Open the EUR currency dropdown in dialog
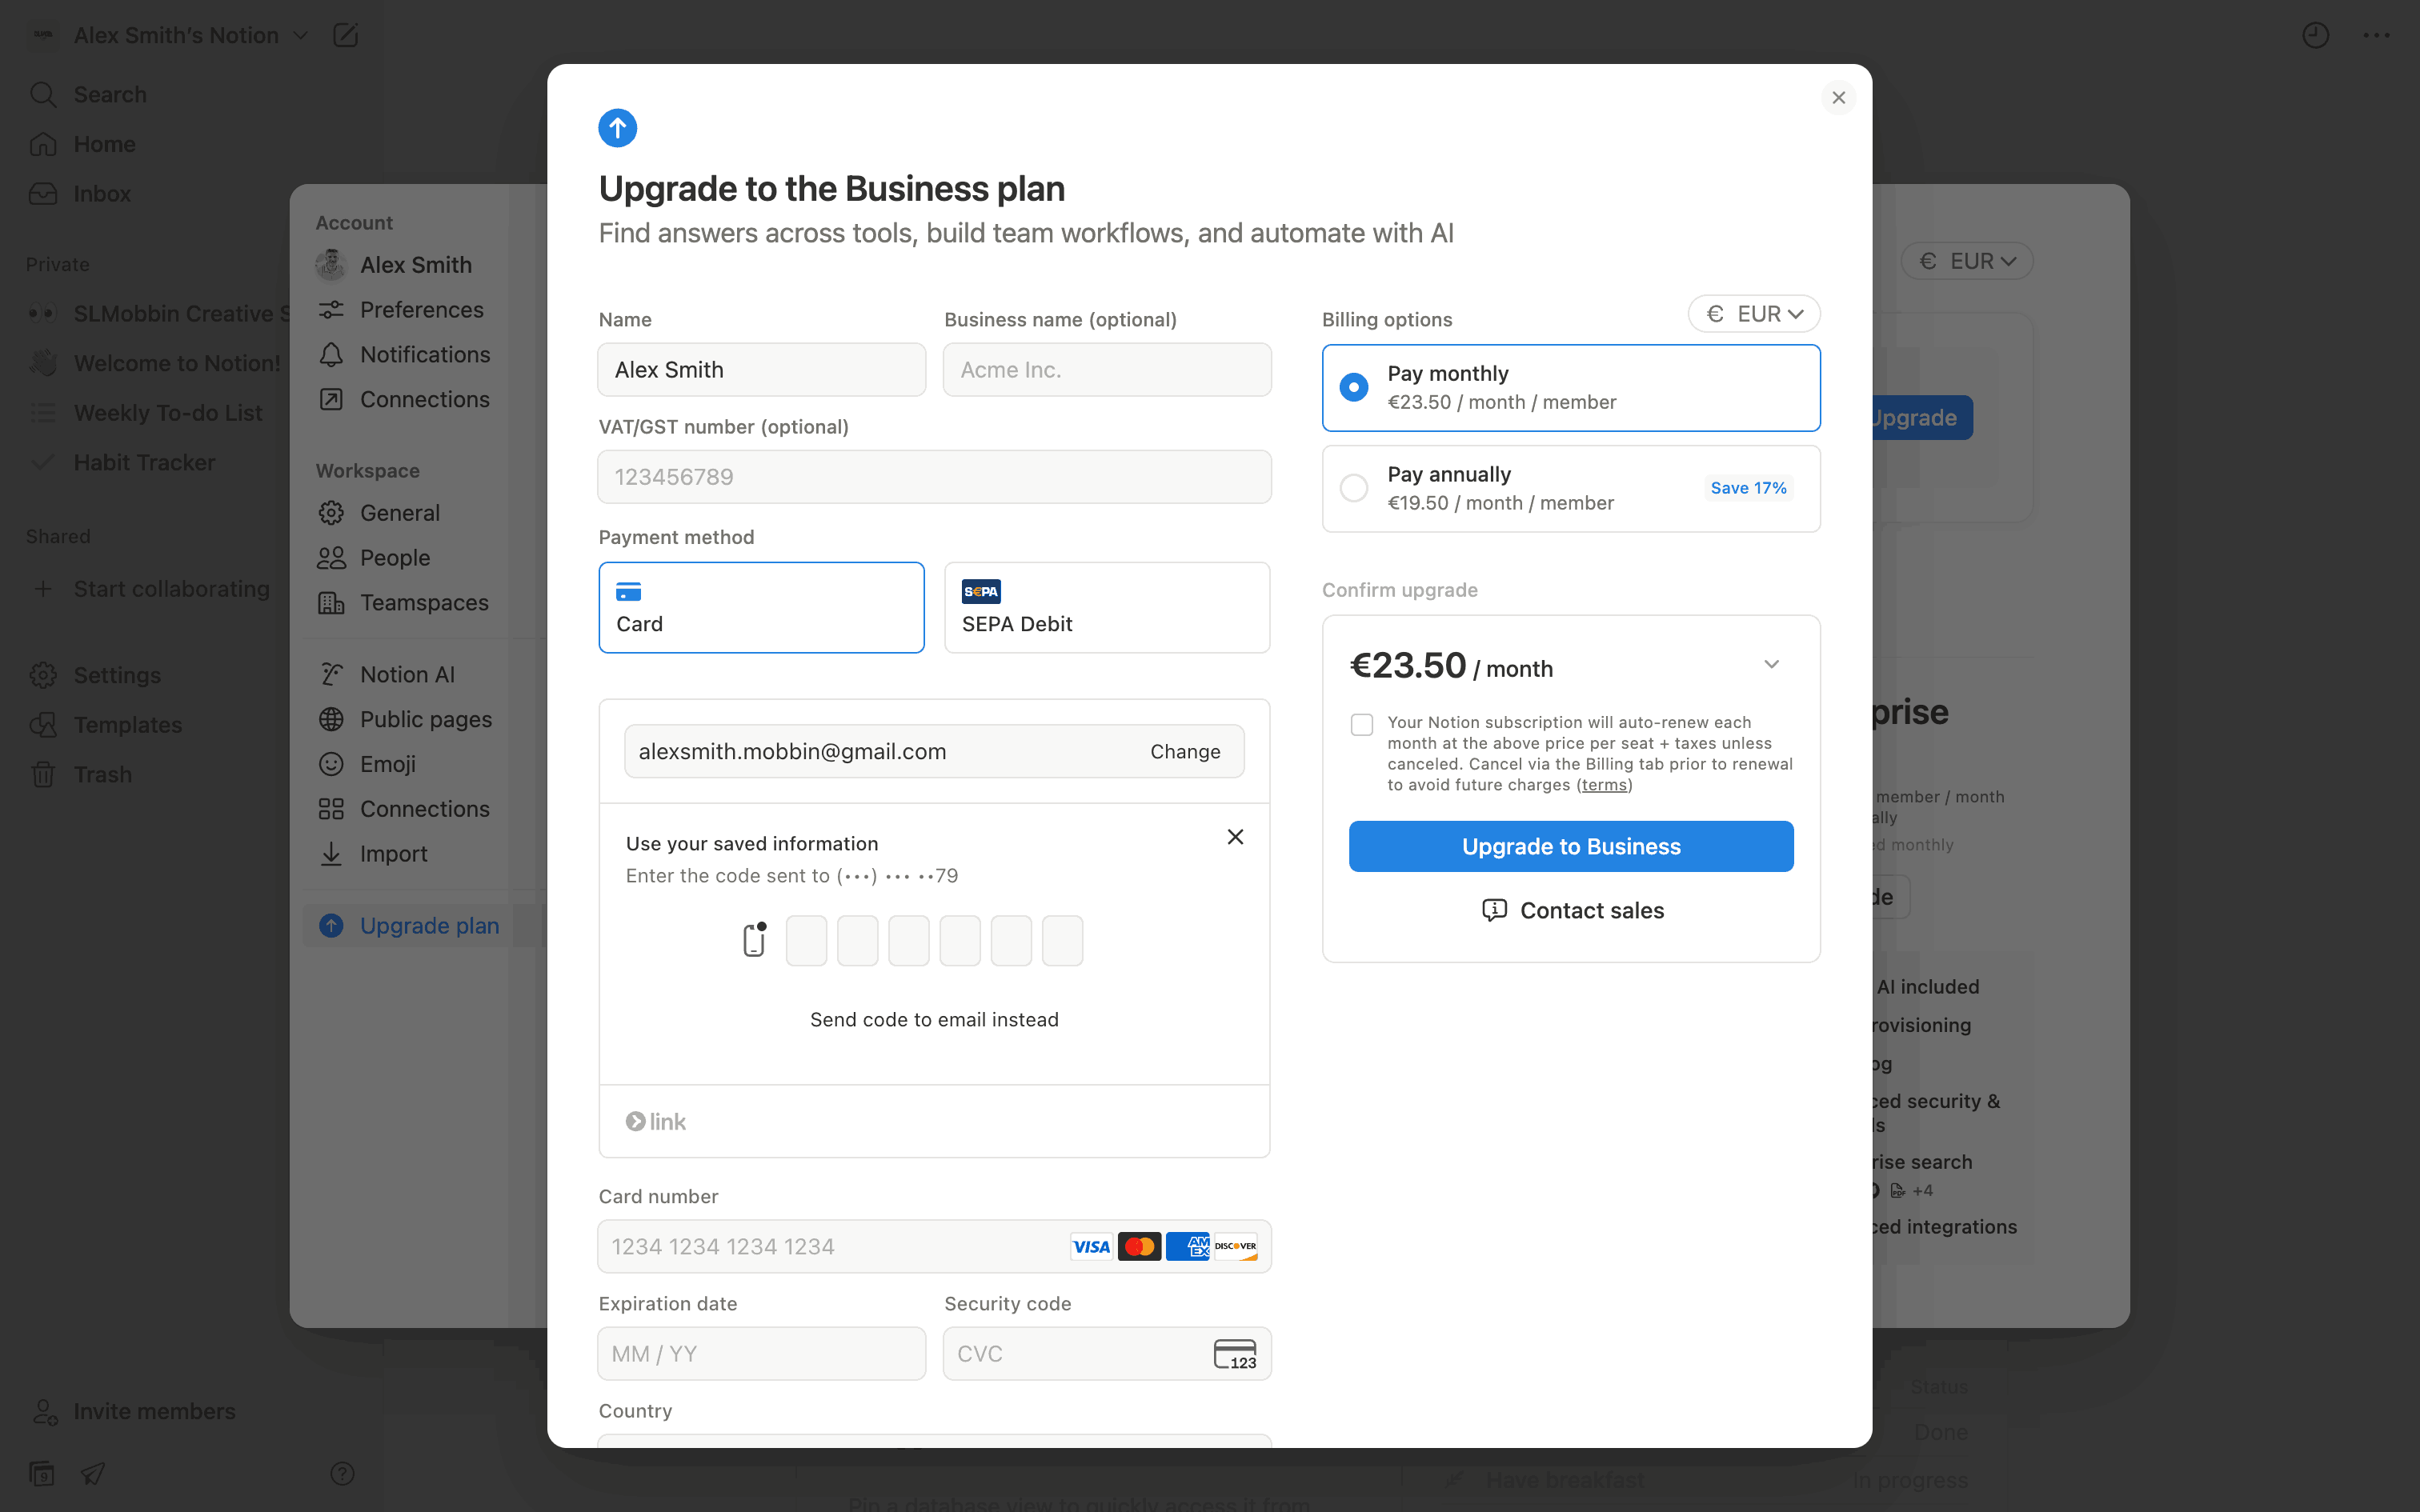Screen dimensions: 2420x1512 click(x=1754, y=314)
